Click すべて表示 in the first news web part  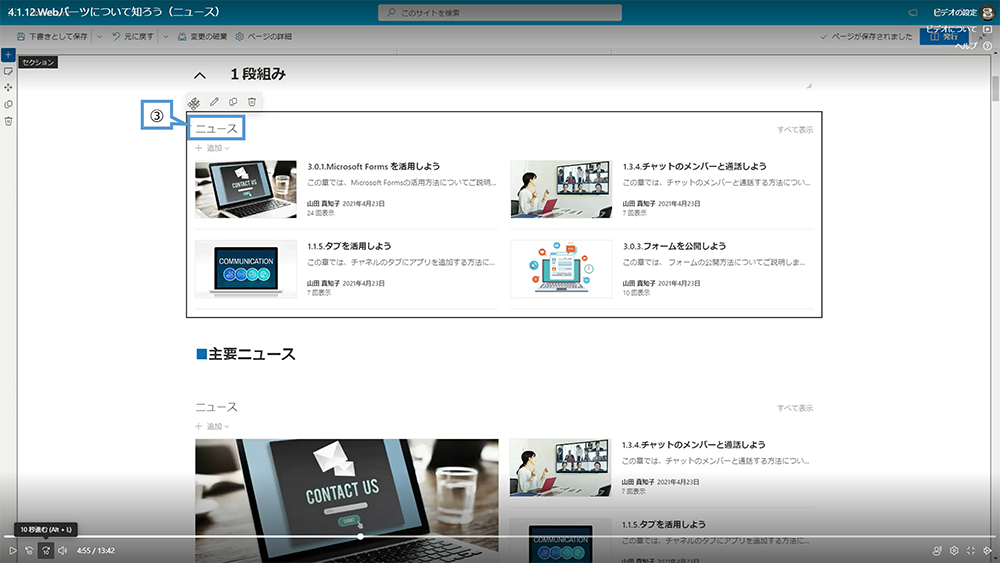795,129
